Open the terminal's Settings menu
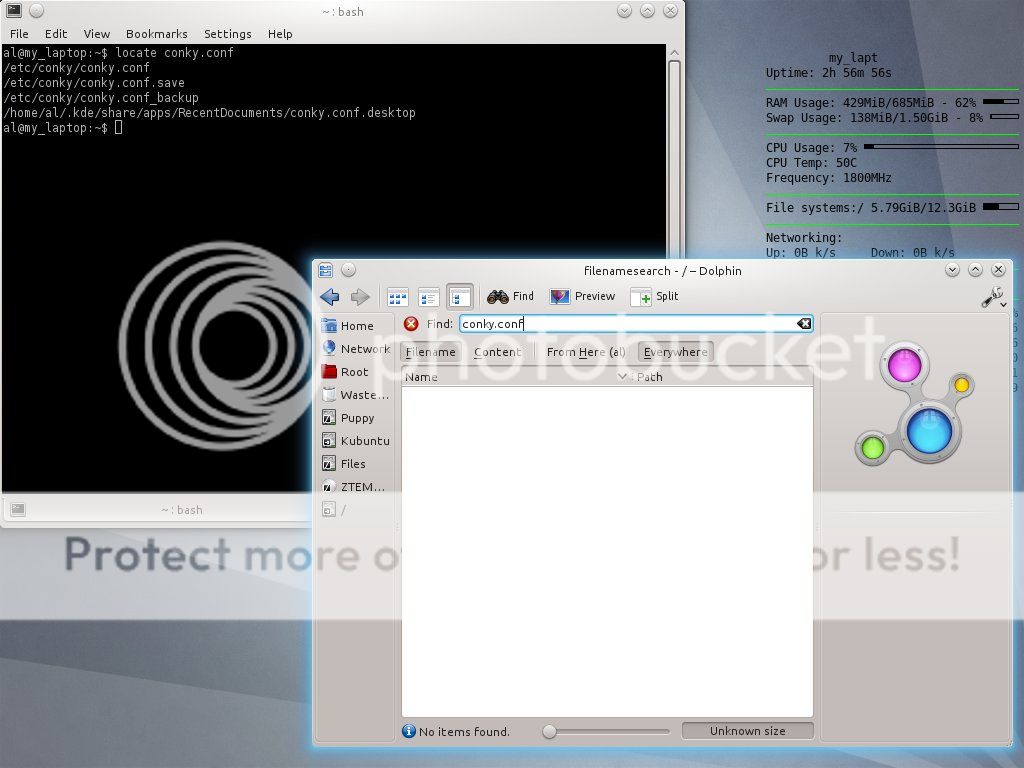The width and height of the screenshot is (1024, 768). click(x=227, y=34)
